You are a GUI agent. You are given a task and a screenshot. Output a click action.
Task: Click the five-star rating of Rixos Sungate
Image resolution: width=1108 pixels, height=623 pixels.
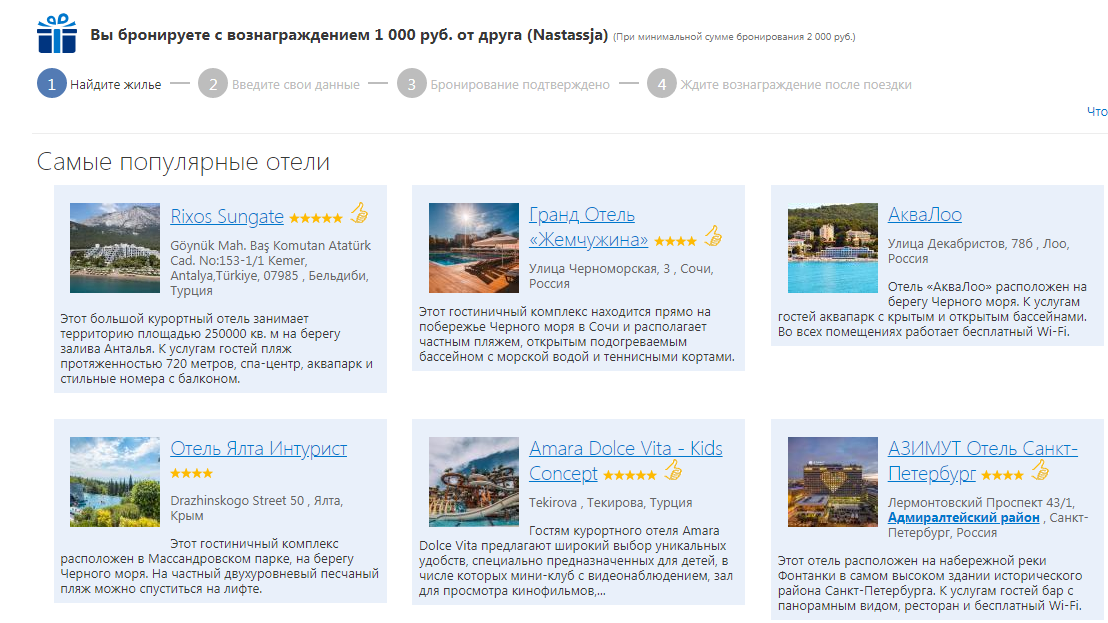point(316,218)
